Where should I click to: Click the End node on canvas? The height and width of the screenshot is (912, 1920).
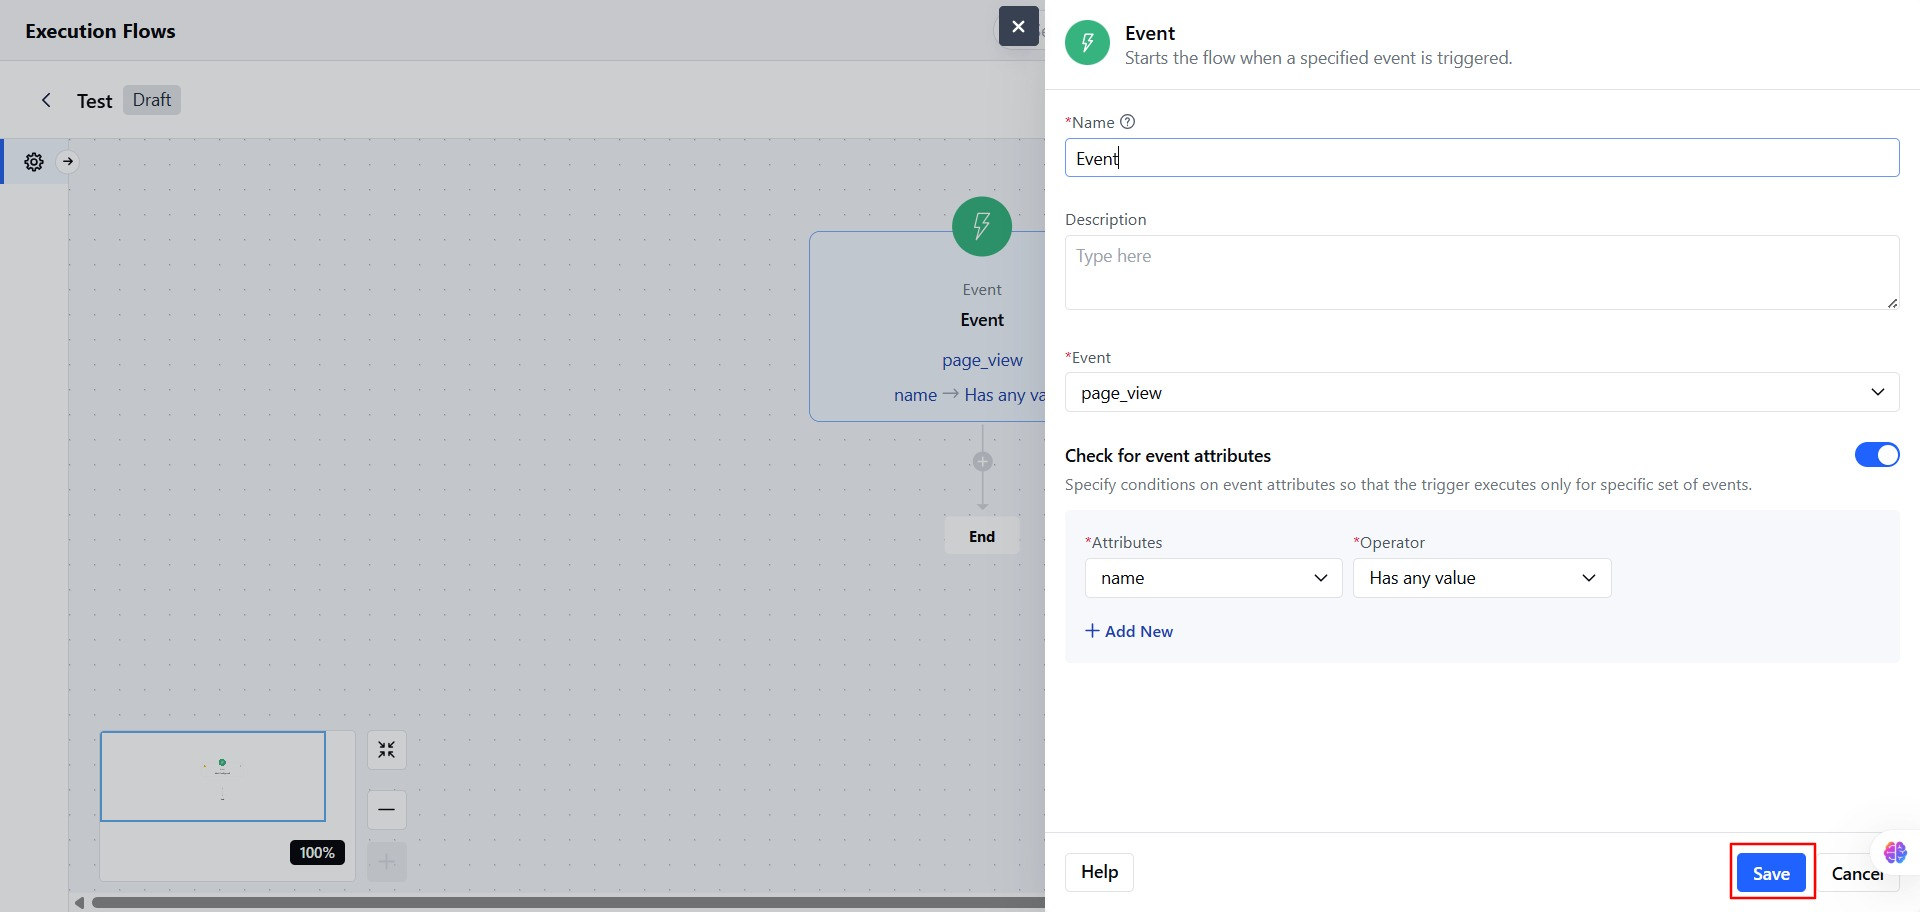[x=982, y=536]
